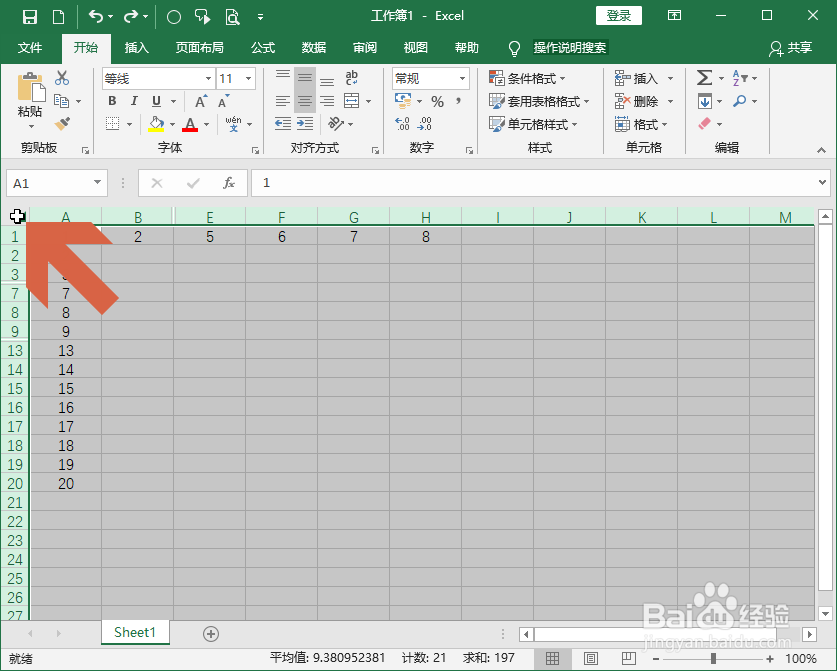This screenshot has height=671, width=837.
Task: Click the 共享 share button
Action: (x=791, y=48)
